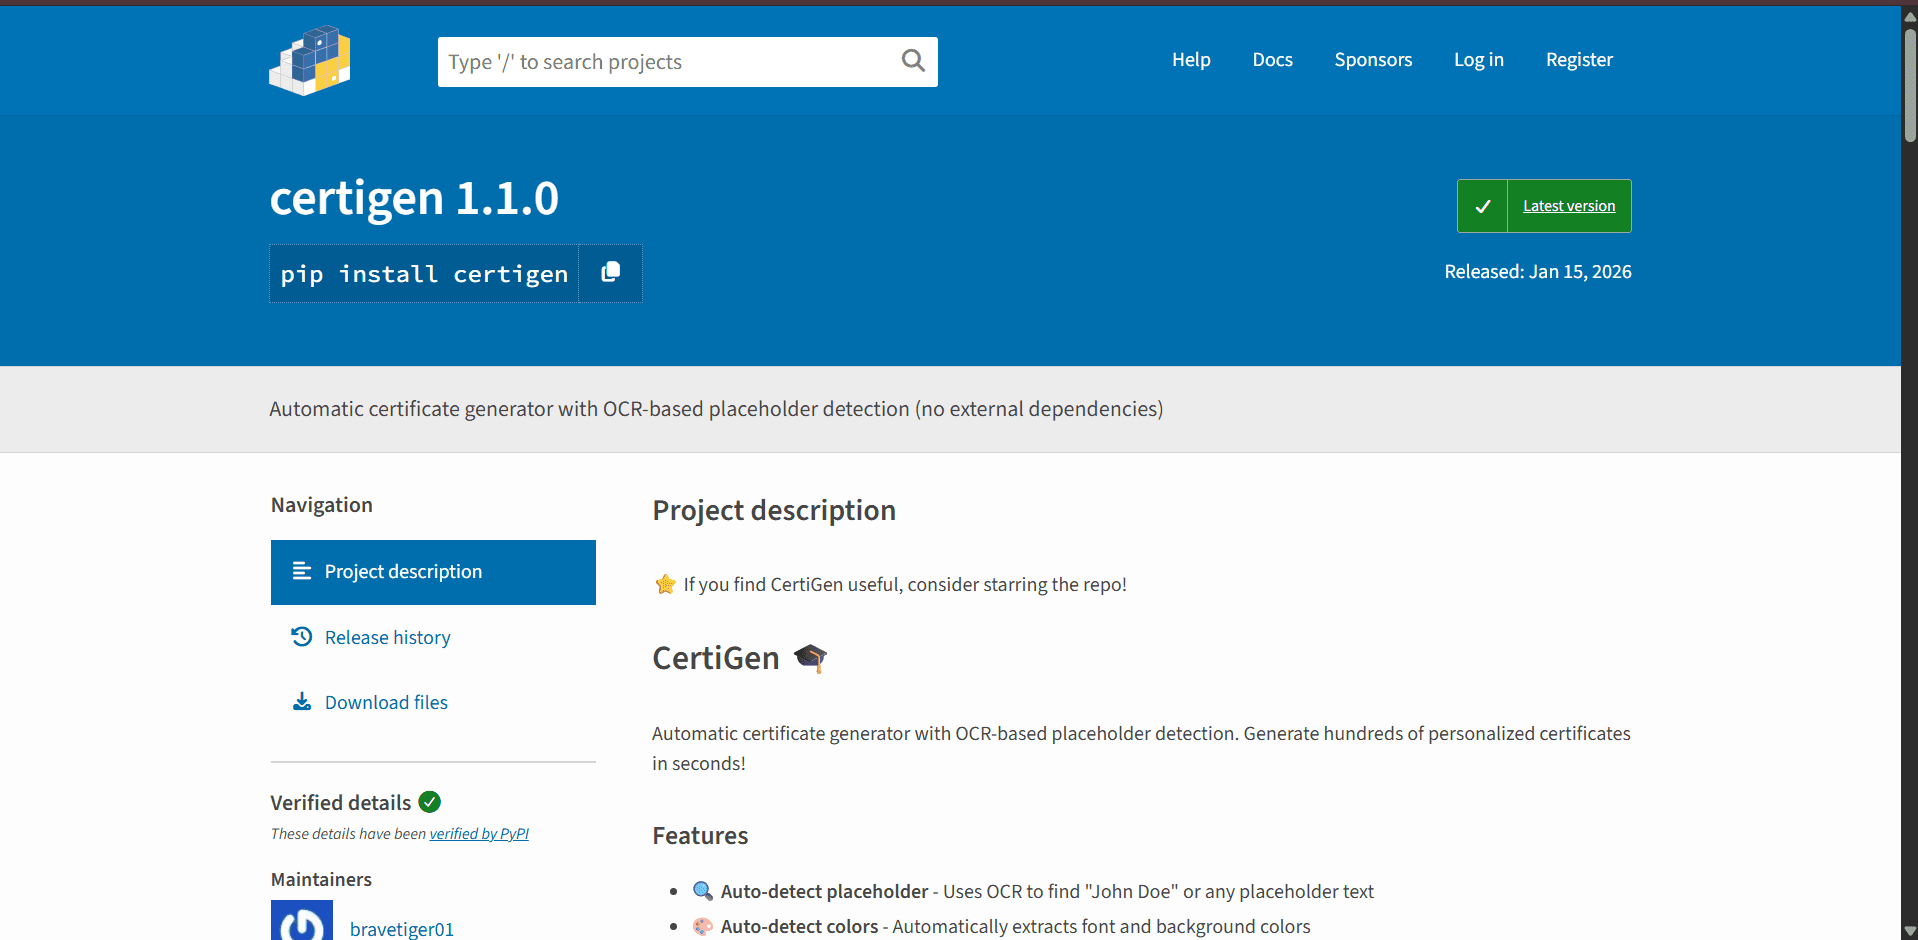1918x940 pixels.
Task: Click the 'pip install certigen' command text
Action: pyautogui.click(x=424, y=274)
